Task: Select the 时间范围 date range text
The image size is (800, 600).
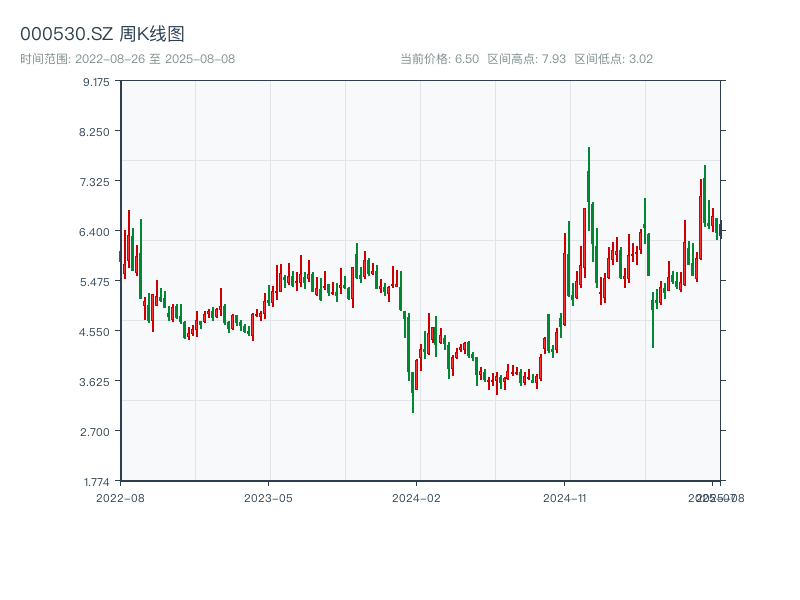Action: (127, 59)
